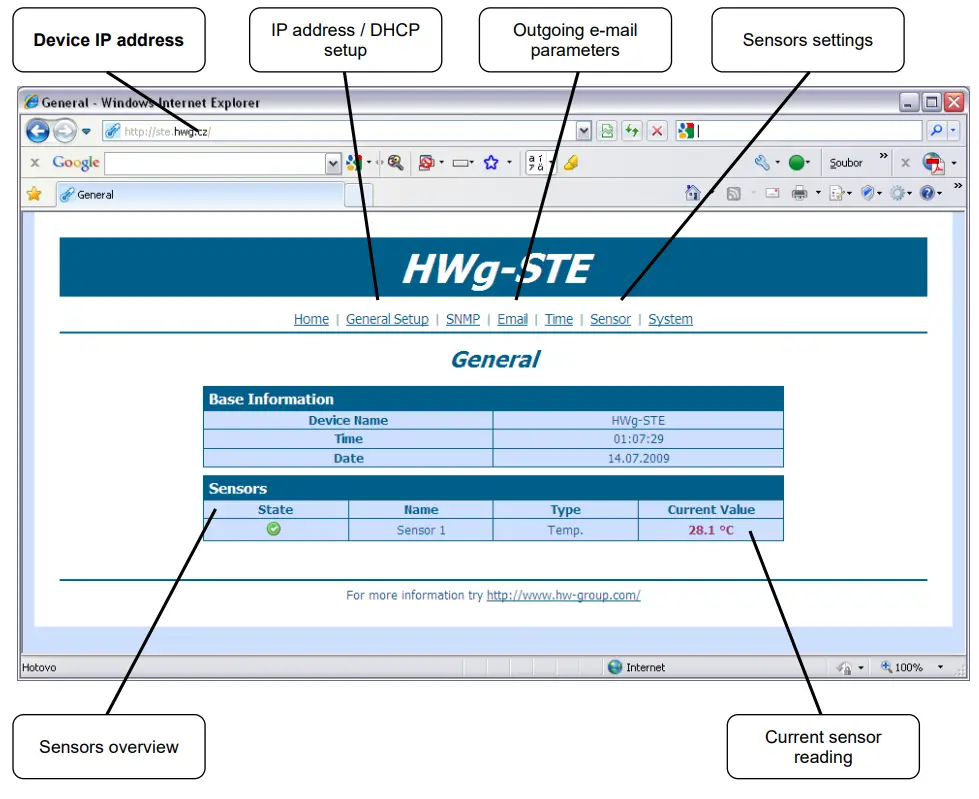The width and height of the screenshot is (979, 799).
Task: Open the Email settings page link
Action: tap(512, 319)
